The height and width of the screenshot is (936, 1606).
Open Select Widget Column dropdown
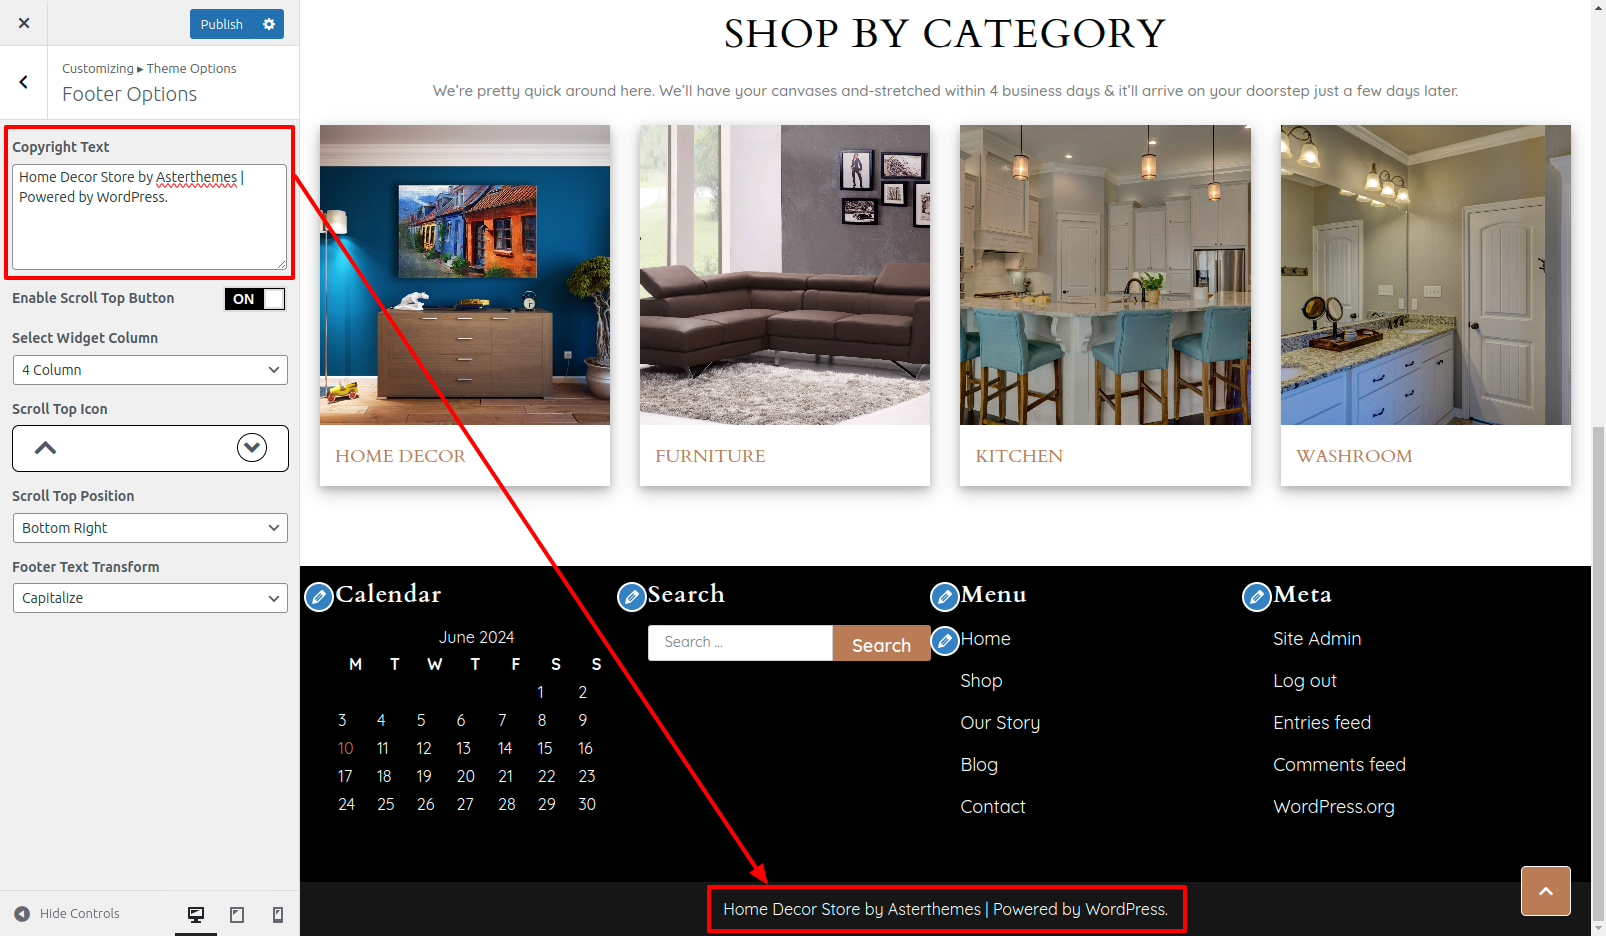pyautogui.click(x=150, y=370)
